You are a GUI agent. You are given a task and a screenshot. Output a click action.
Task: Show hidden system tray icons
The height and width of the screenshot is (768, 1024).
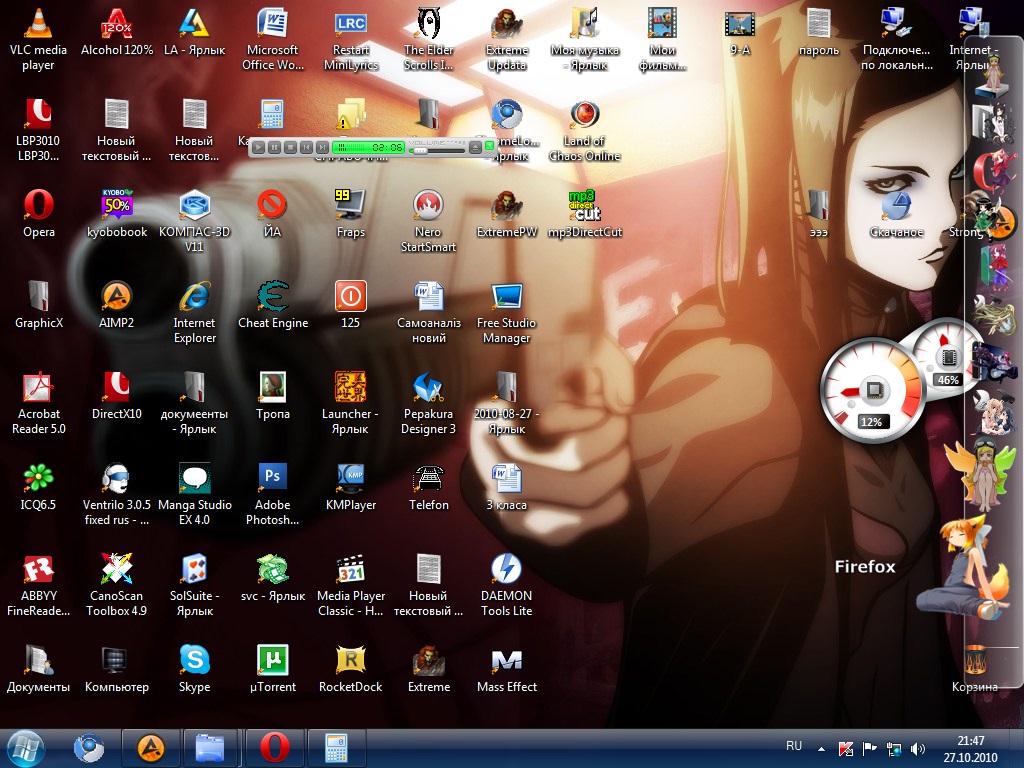pyautogui.click(x=822, y=748)
